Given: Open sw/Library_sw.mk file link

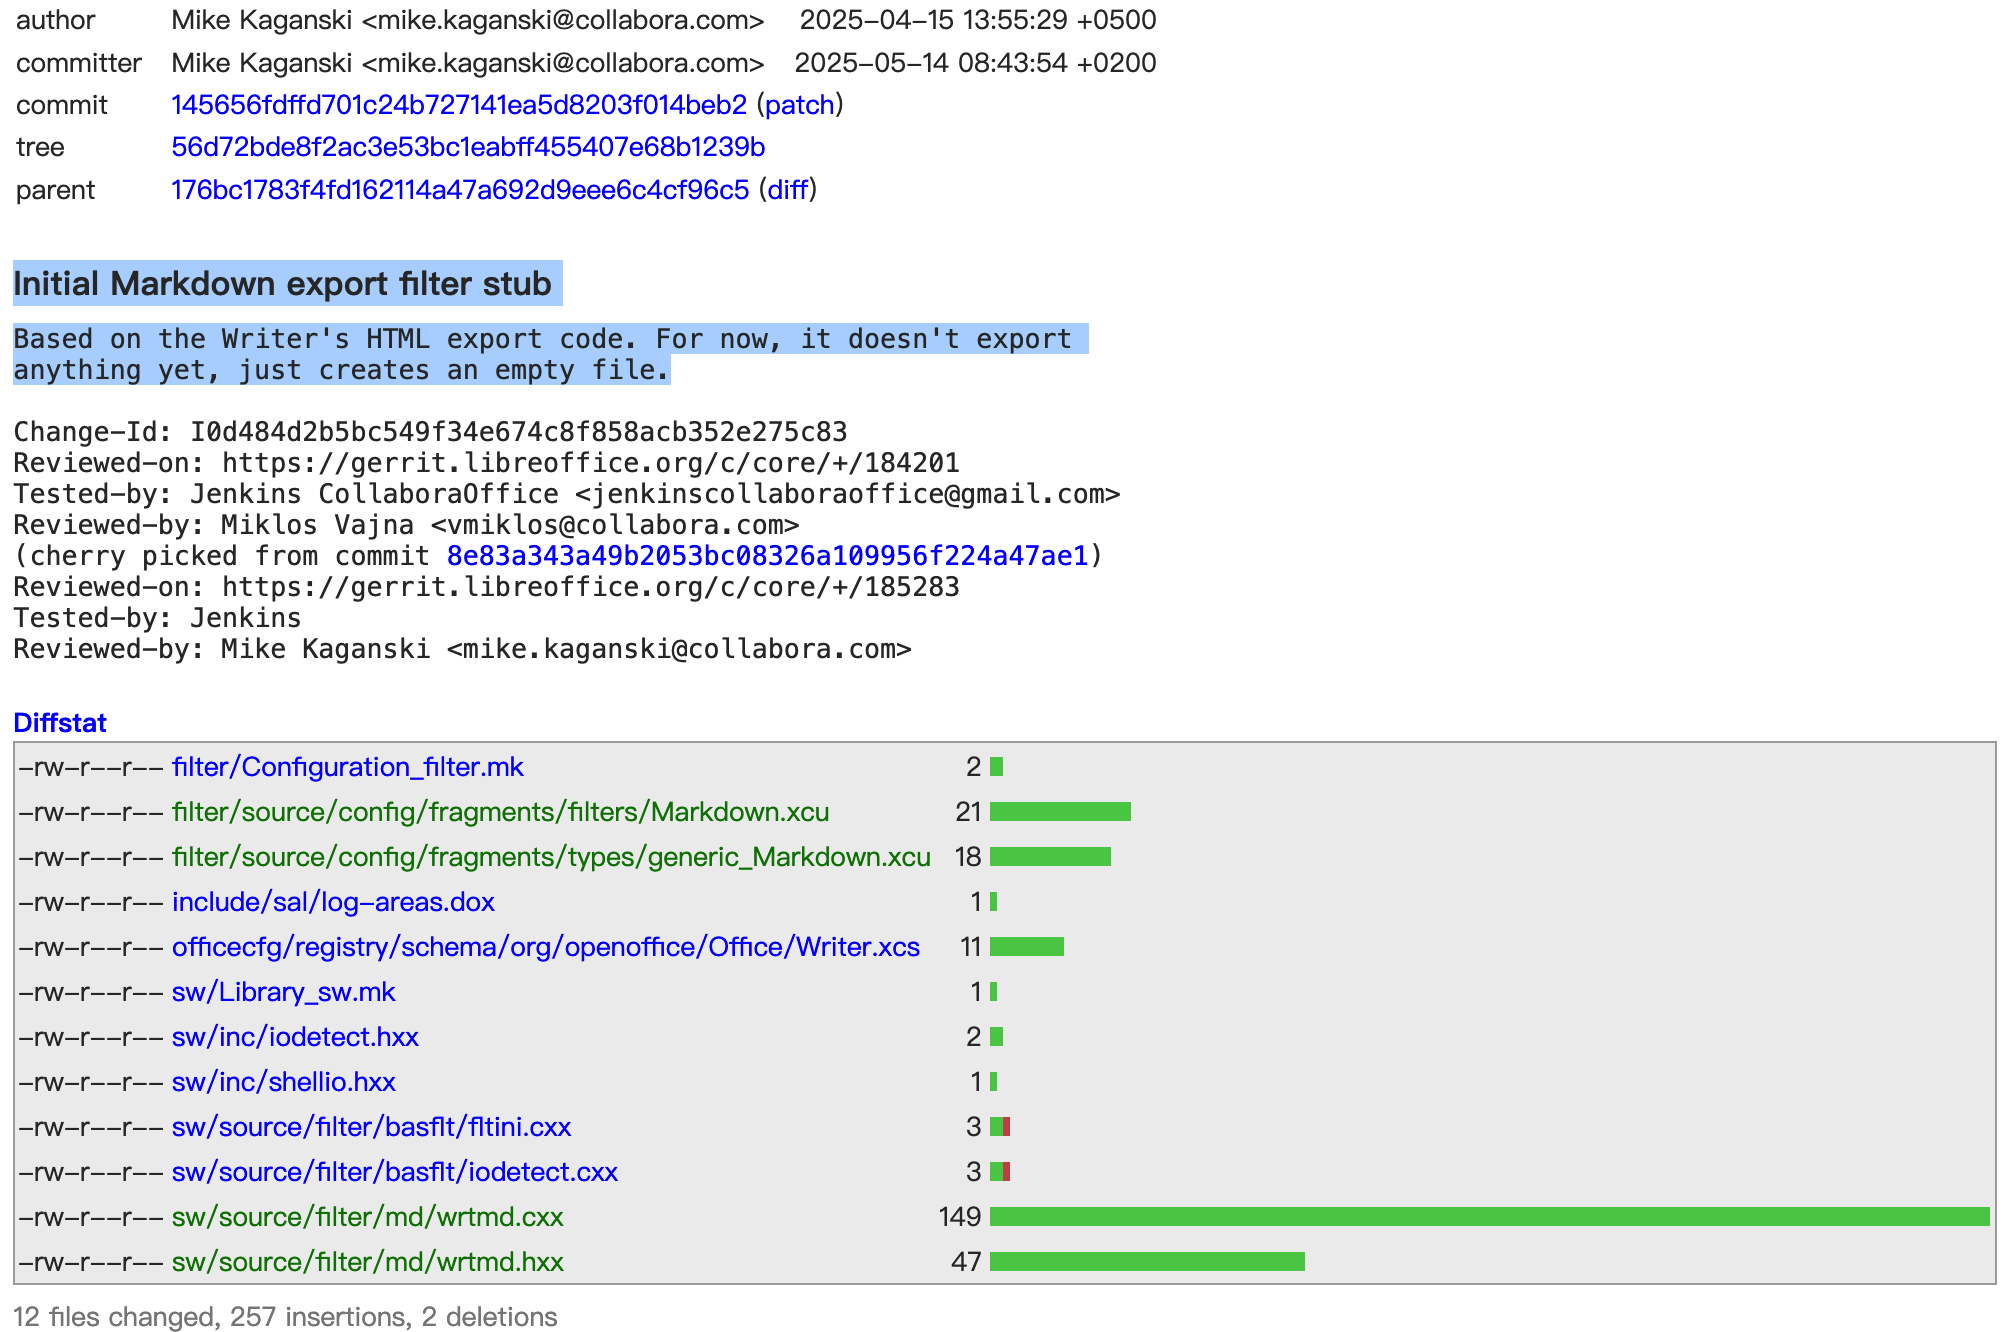Looking at the screenshot, I should [x=283, y=992].
